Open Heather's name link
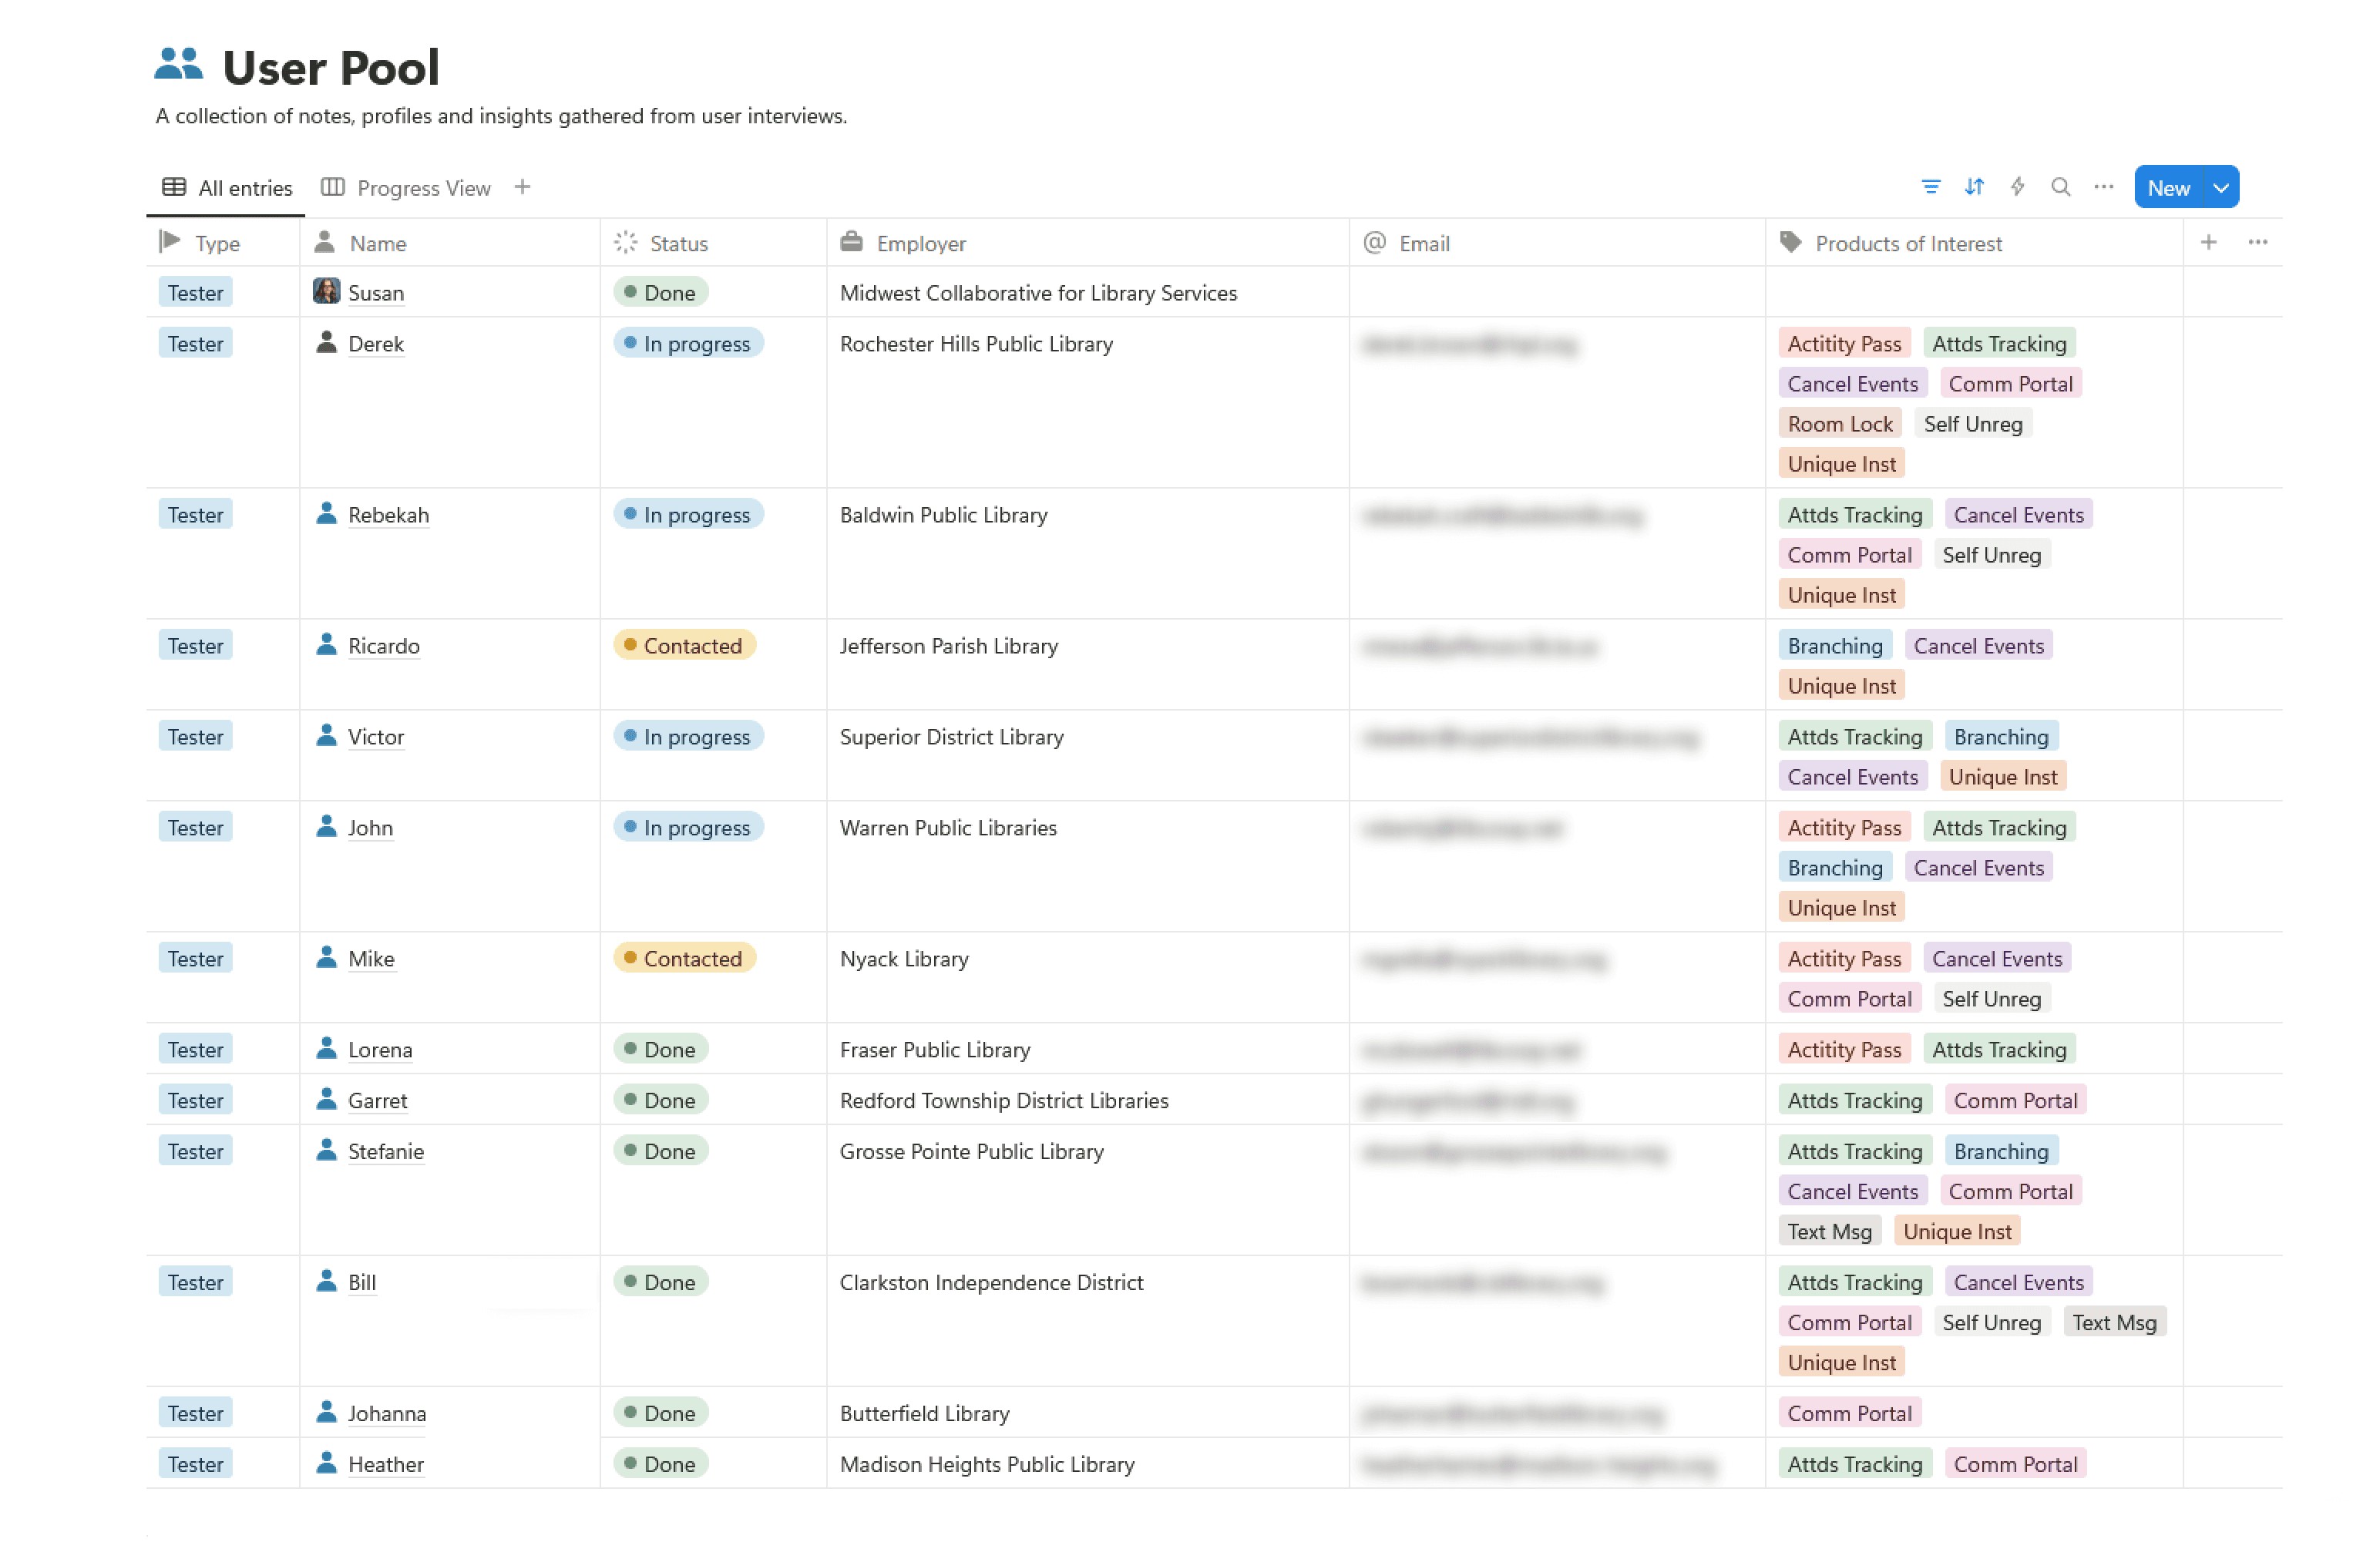 tap(386, 1464)
